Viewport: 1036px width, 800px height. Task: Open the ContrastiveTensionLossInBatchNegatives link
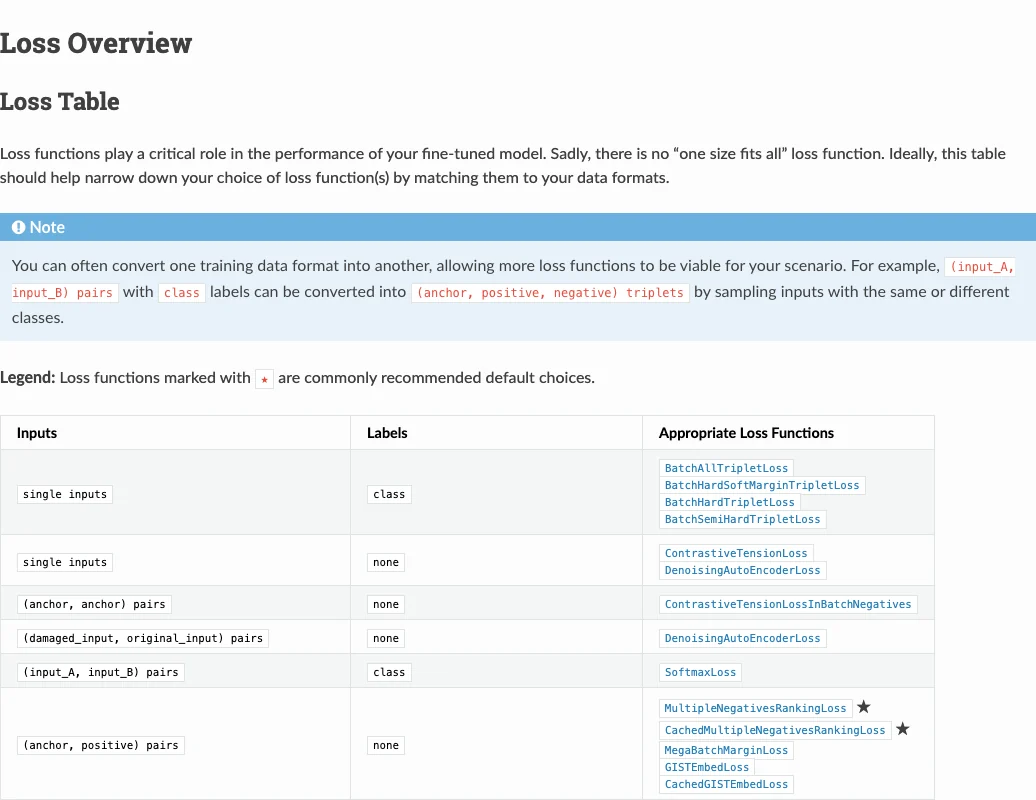pos(788,604)
